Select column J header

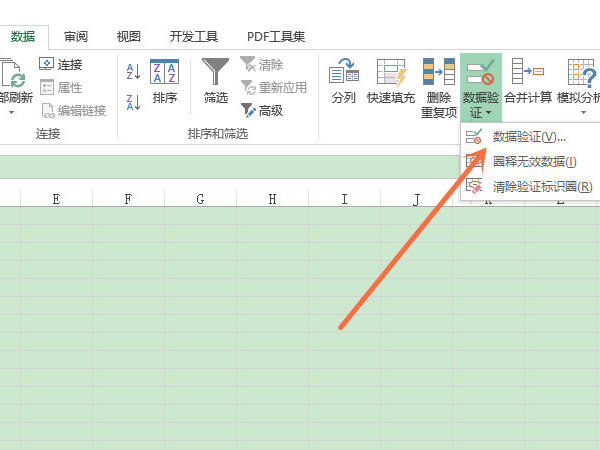tap(416, 199)
